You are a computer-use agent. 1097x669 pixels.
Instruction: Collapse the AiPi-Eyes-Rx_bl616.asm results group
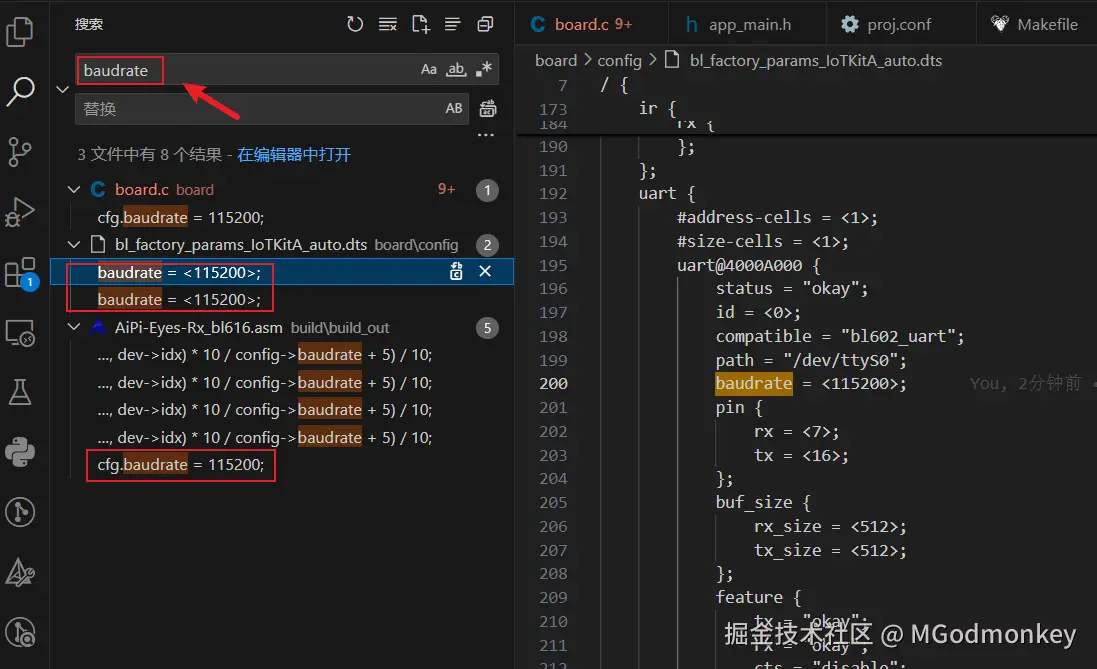(x=73, y=327)
